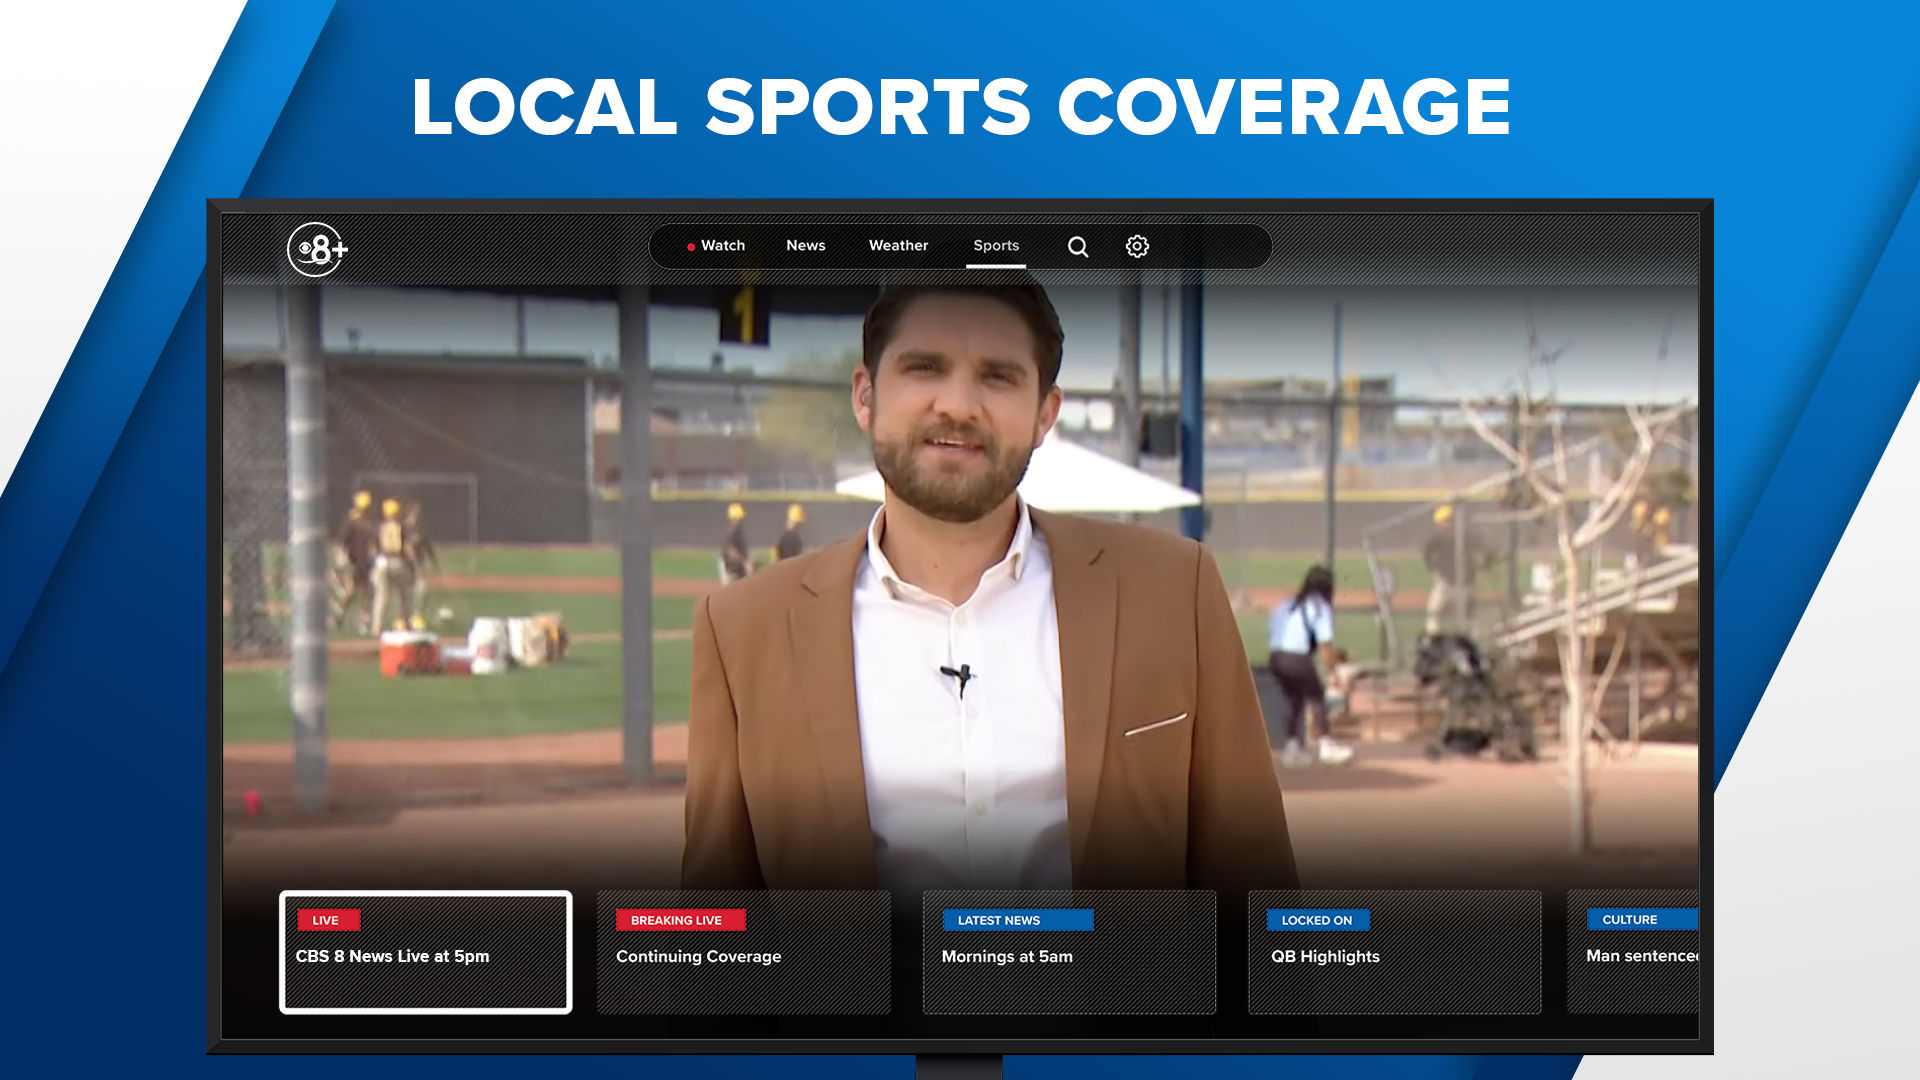Viewport: 1920px width, 1080px height.
Task: Open the QB Highlights card
Action: pos(1395,952)
